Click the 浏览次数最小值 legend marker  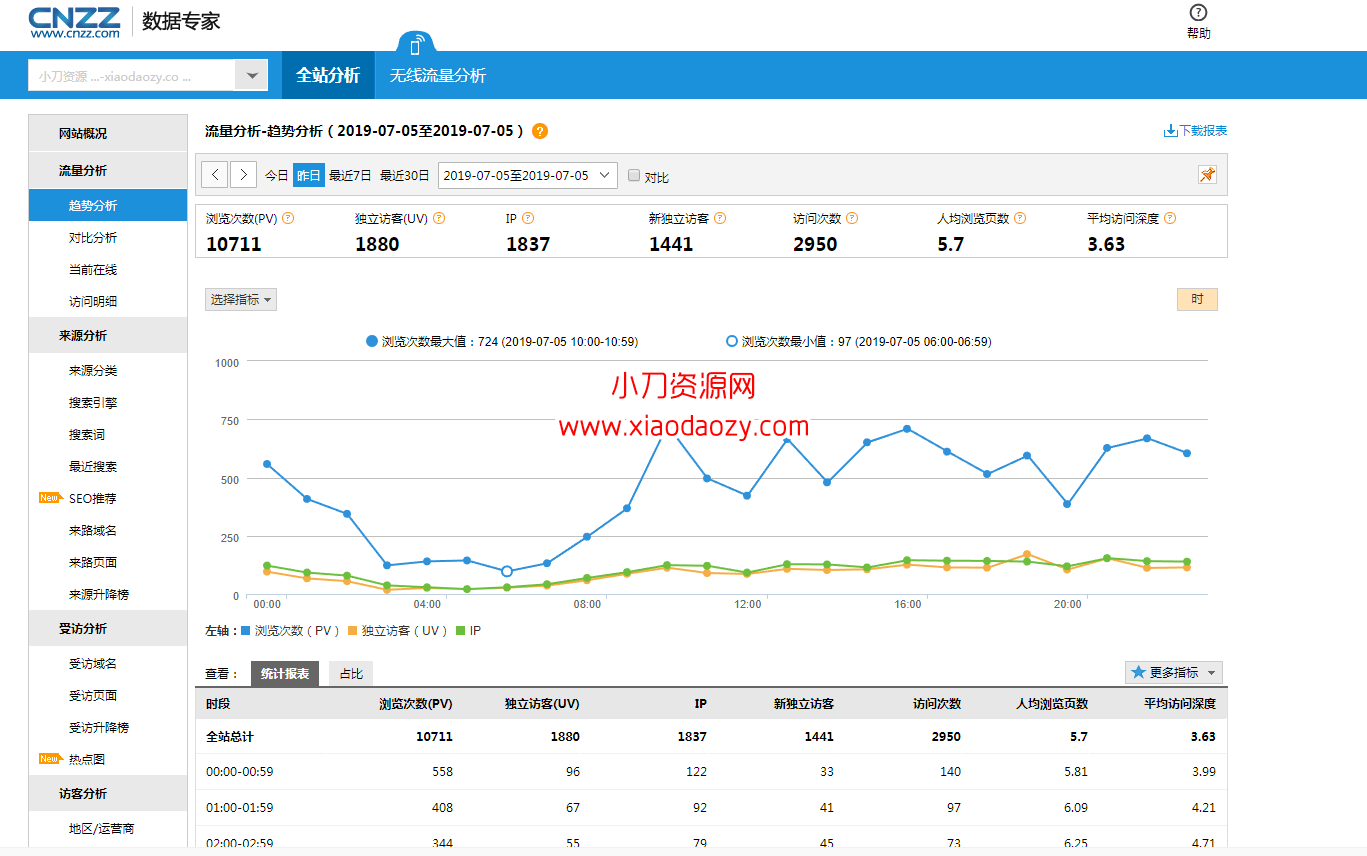tap(732, 342)
